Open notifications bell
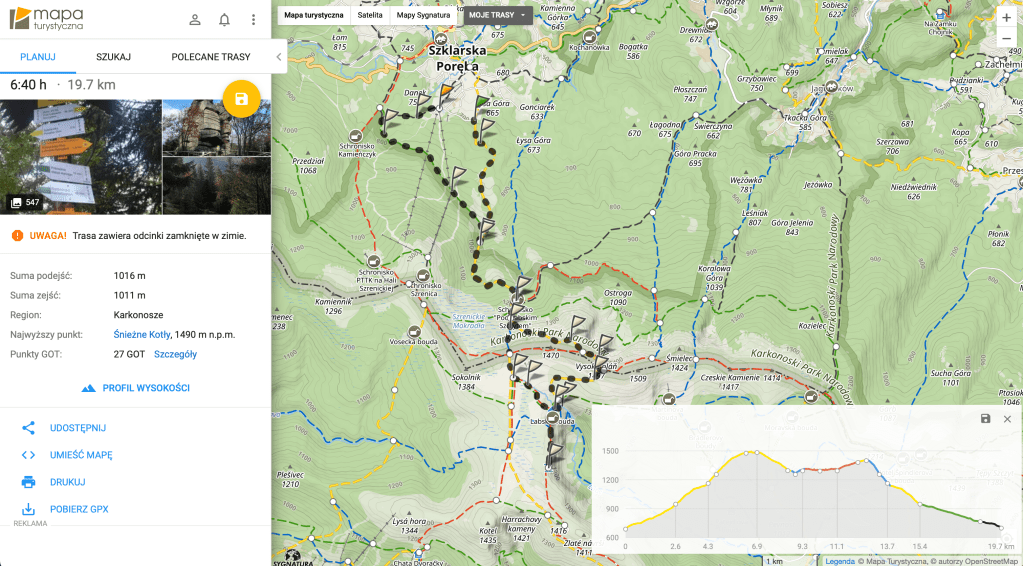 tap(224, 20)
